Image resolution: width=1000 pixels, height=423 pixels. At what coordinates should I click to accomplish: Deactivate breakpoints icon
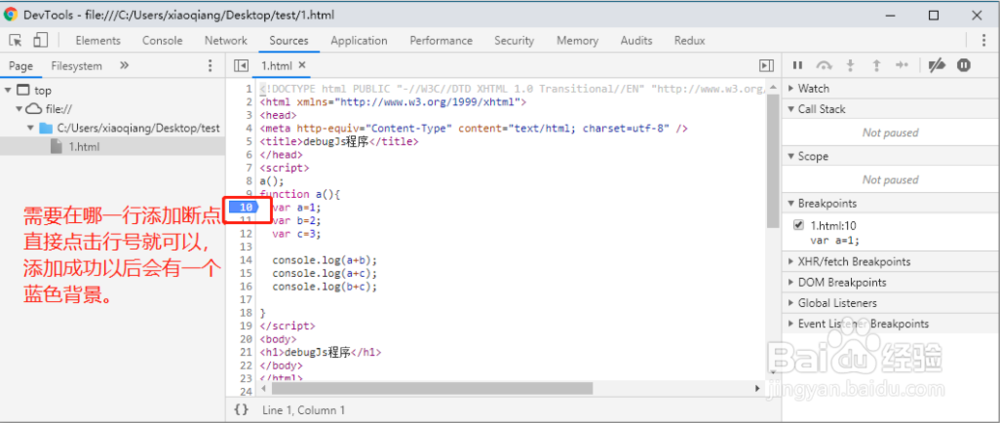(x=936, y=65)
